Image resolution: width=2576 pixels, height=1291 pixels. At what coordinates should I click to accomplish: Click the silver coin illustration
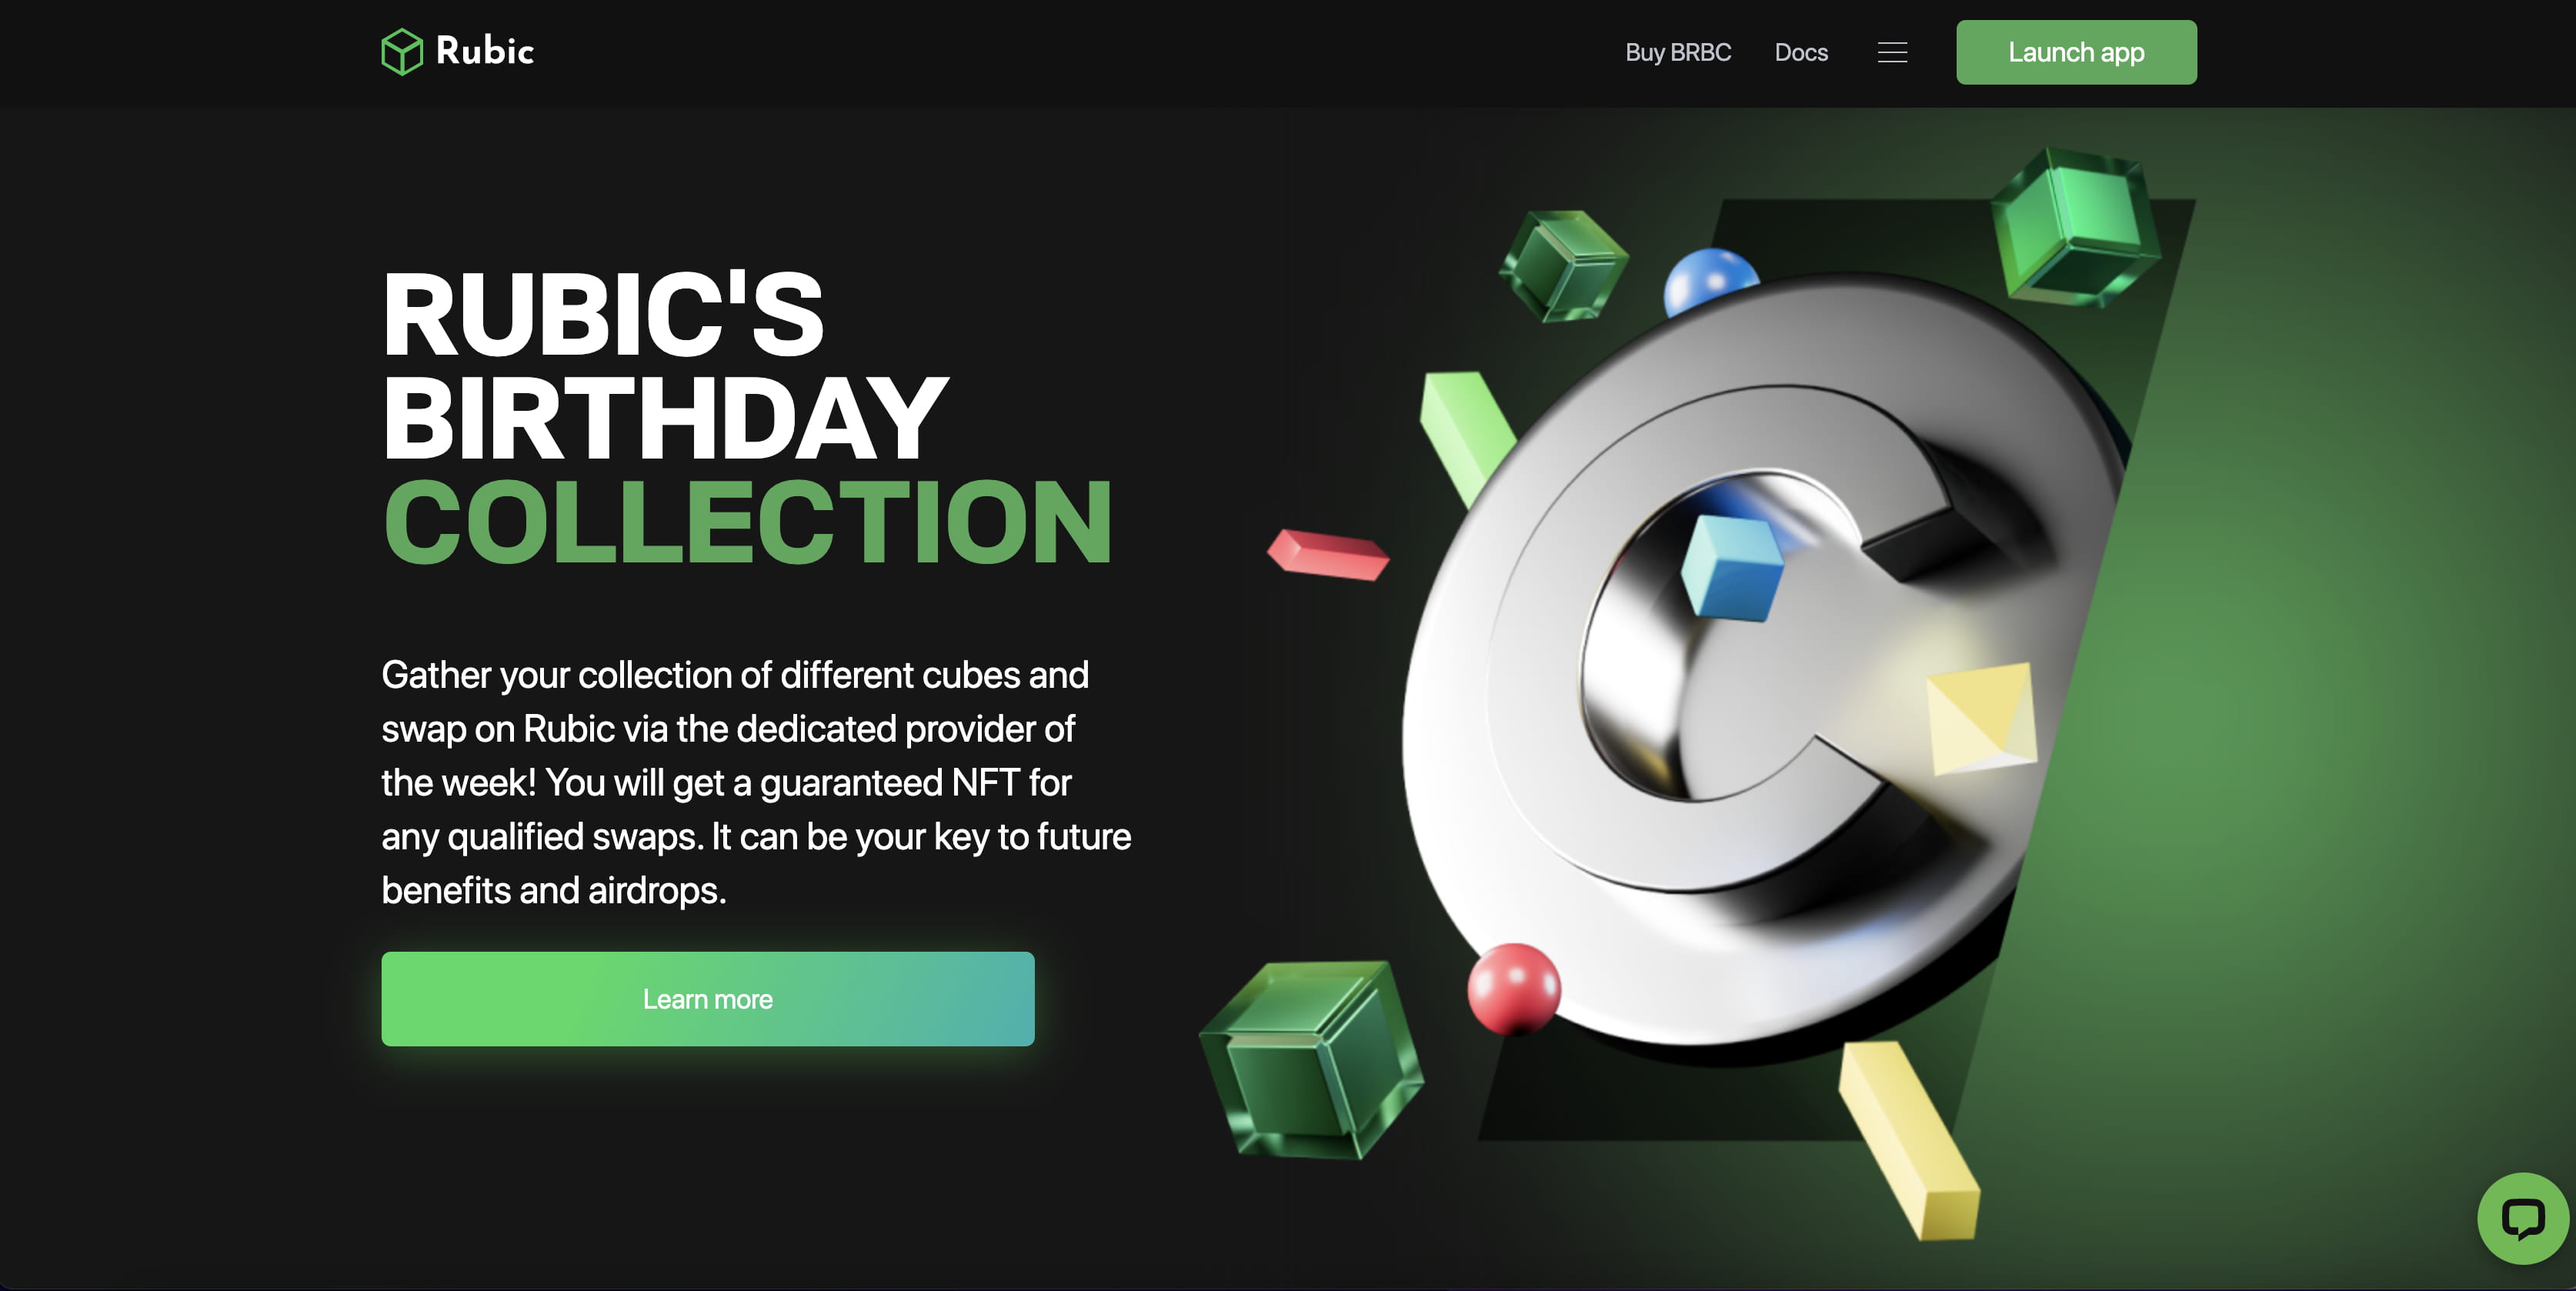(x=1760, y=660)
